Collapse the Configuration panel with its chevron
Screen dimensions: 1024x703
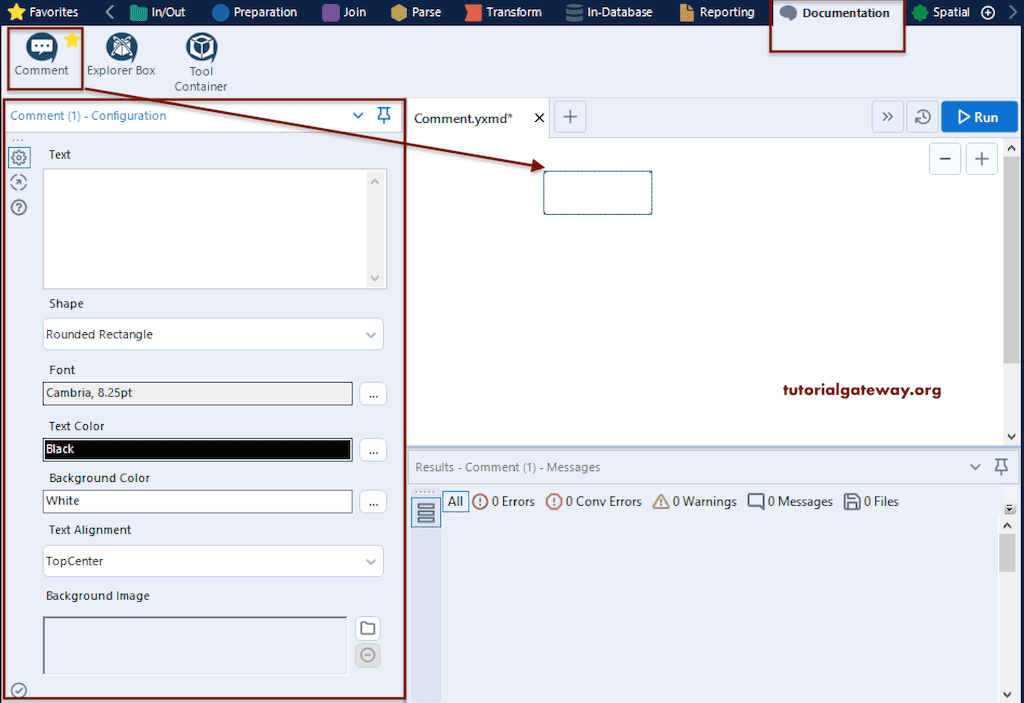tap(358, 115)
